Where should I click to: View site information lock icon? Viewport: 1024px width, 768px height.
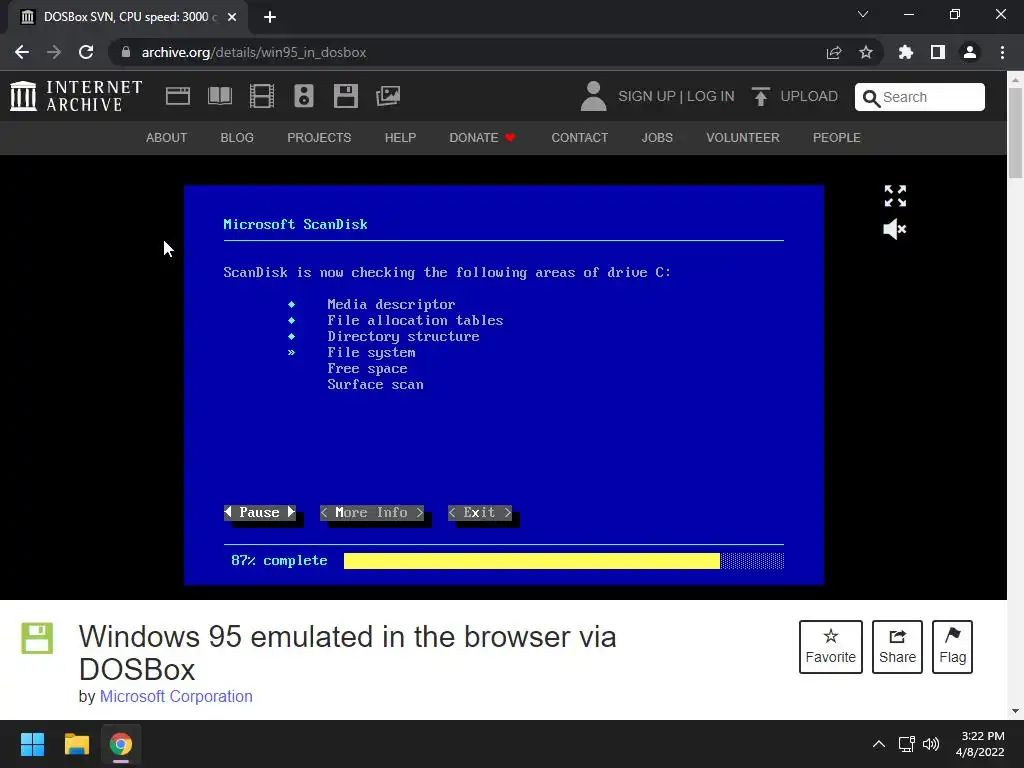coord(126,52)
